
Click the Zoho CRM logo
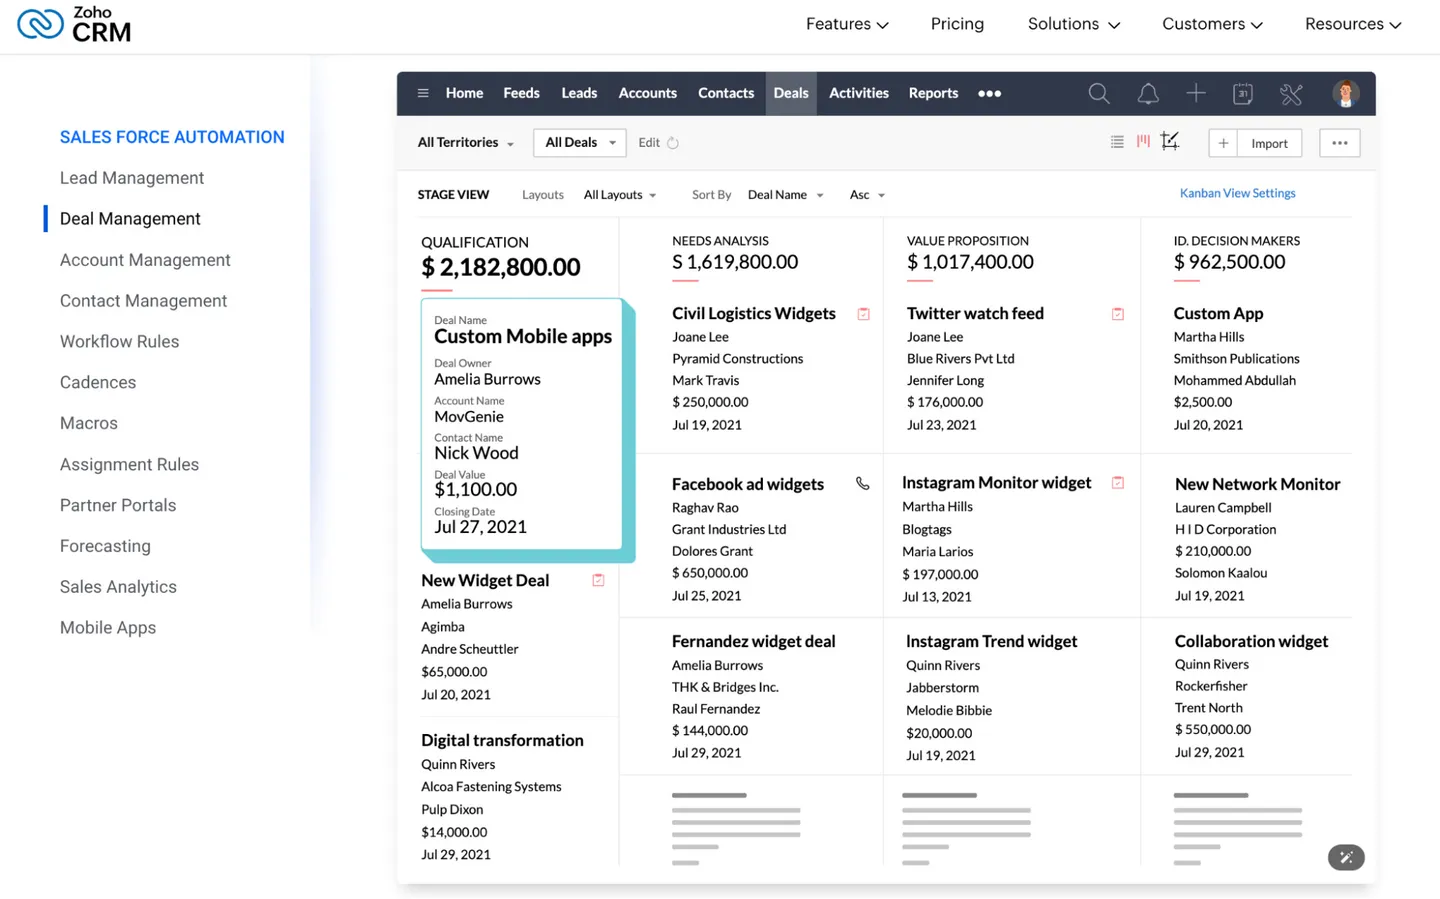75,25
